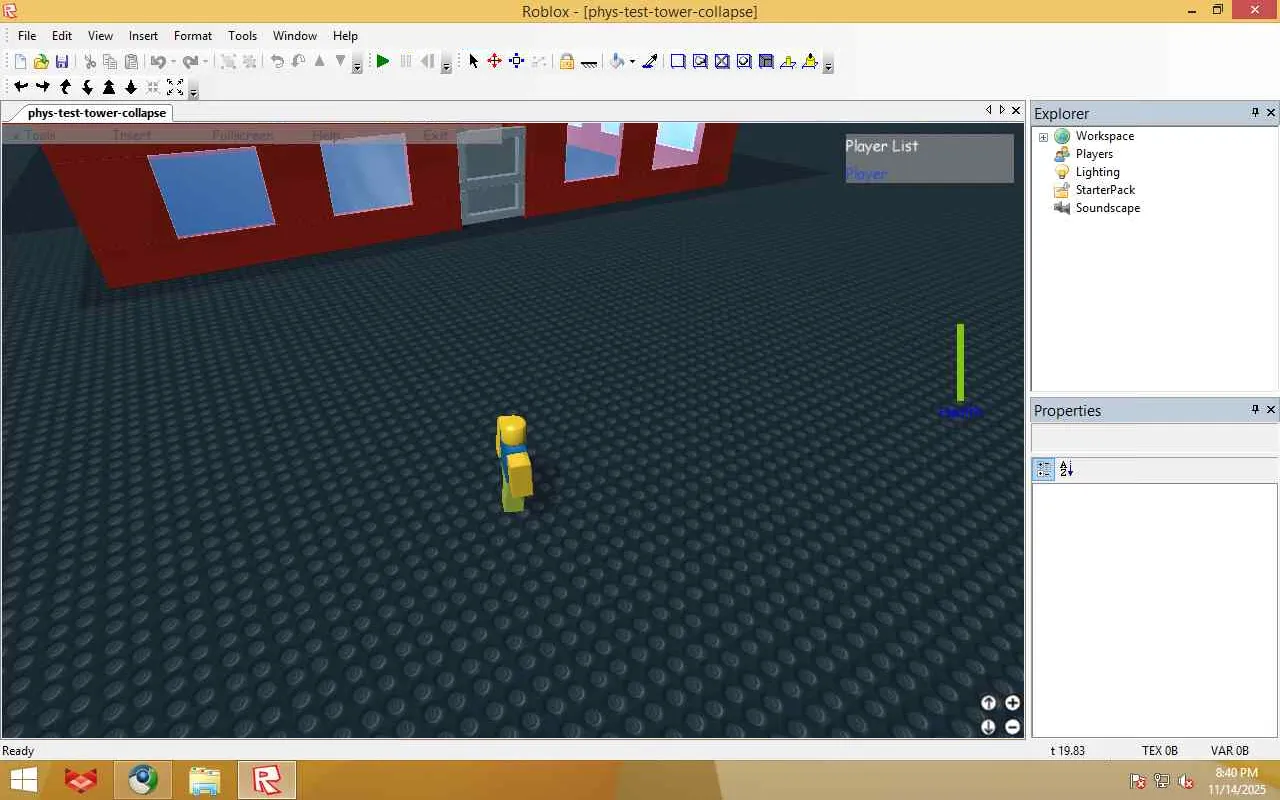The height and width of the screenshot is (800, 1280).
Task: Click the Cut scissors icon
Action: point(90,62)
